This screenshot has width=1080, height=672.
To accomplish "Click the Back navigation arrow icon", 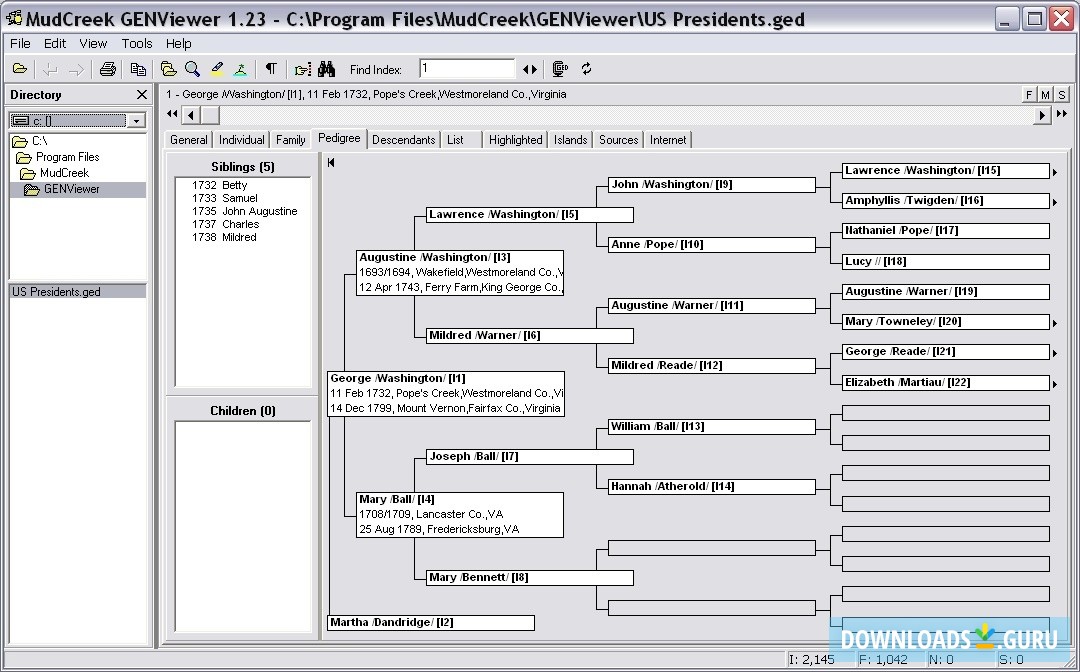I will point(50,69).
